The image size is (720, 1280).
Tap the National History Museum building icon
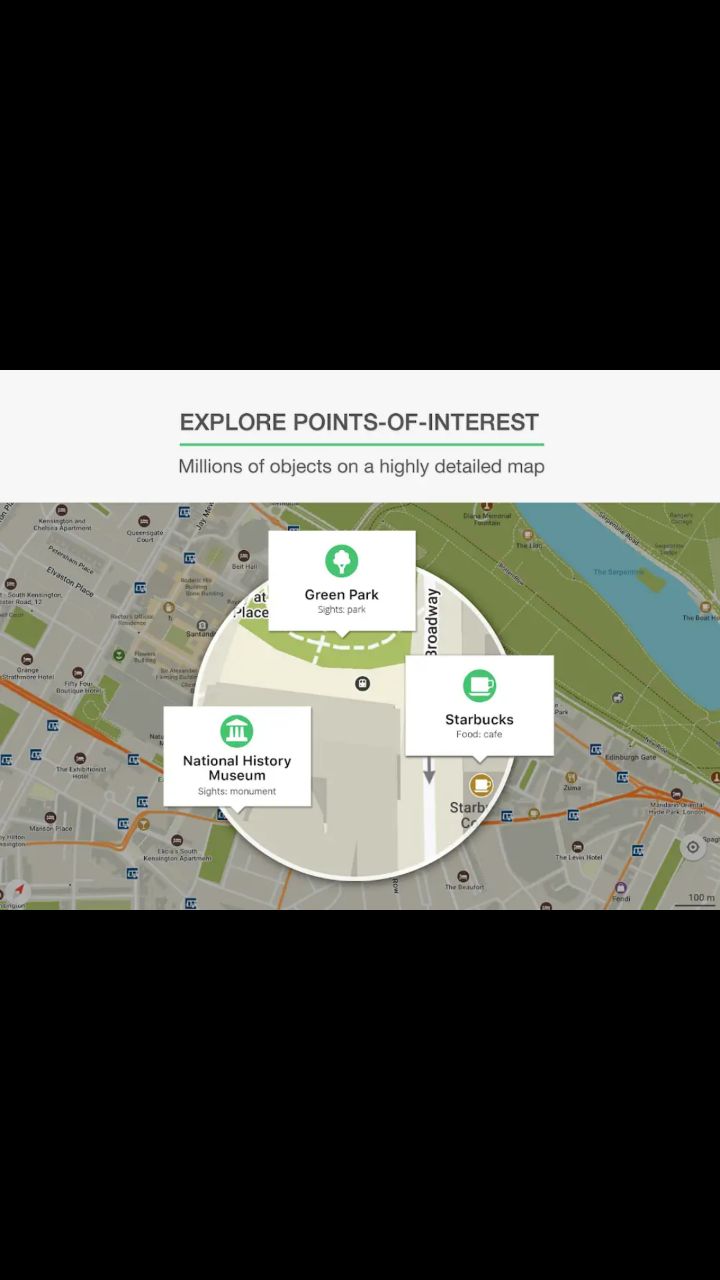coord(236,731)
